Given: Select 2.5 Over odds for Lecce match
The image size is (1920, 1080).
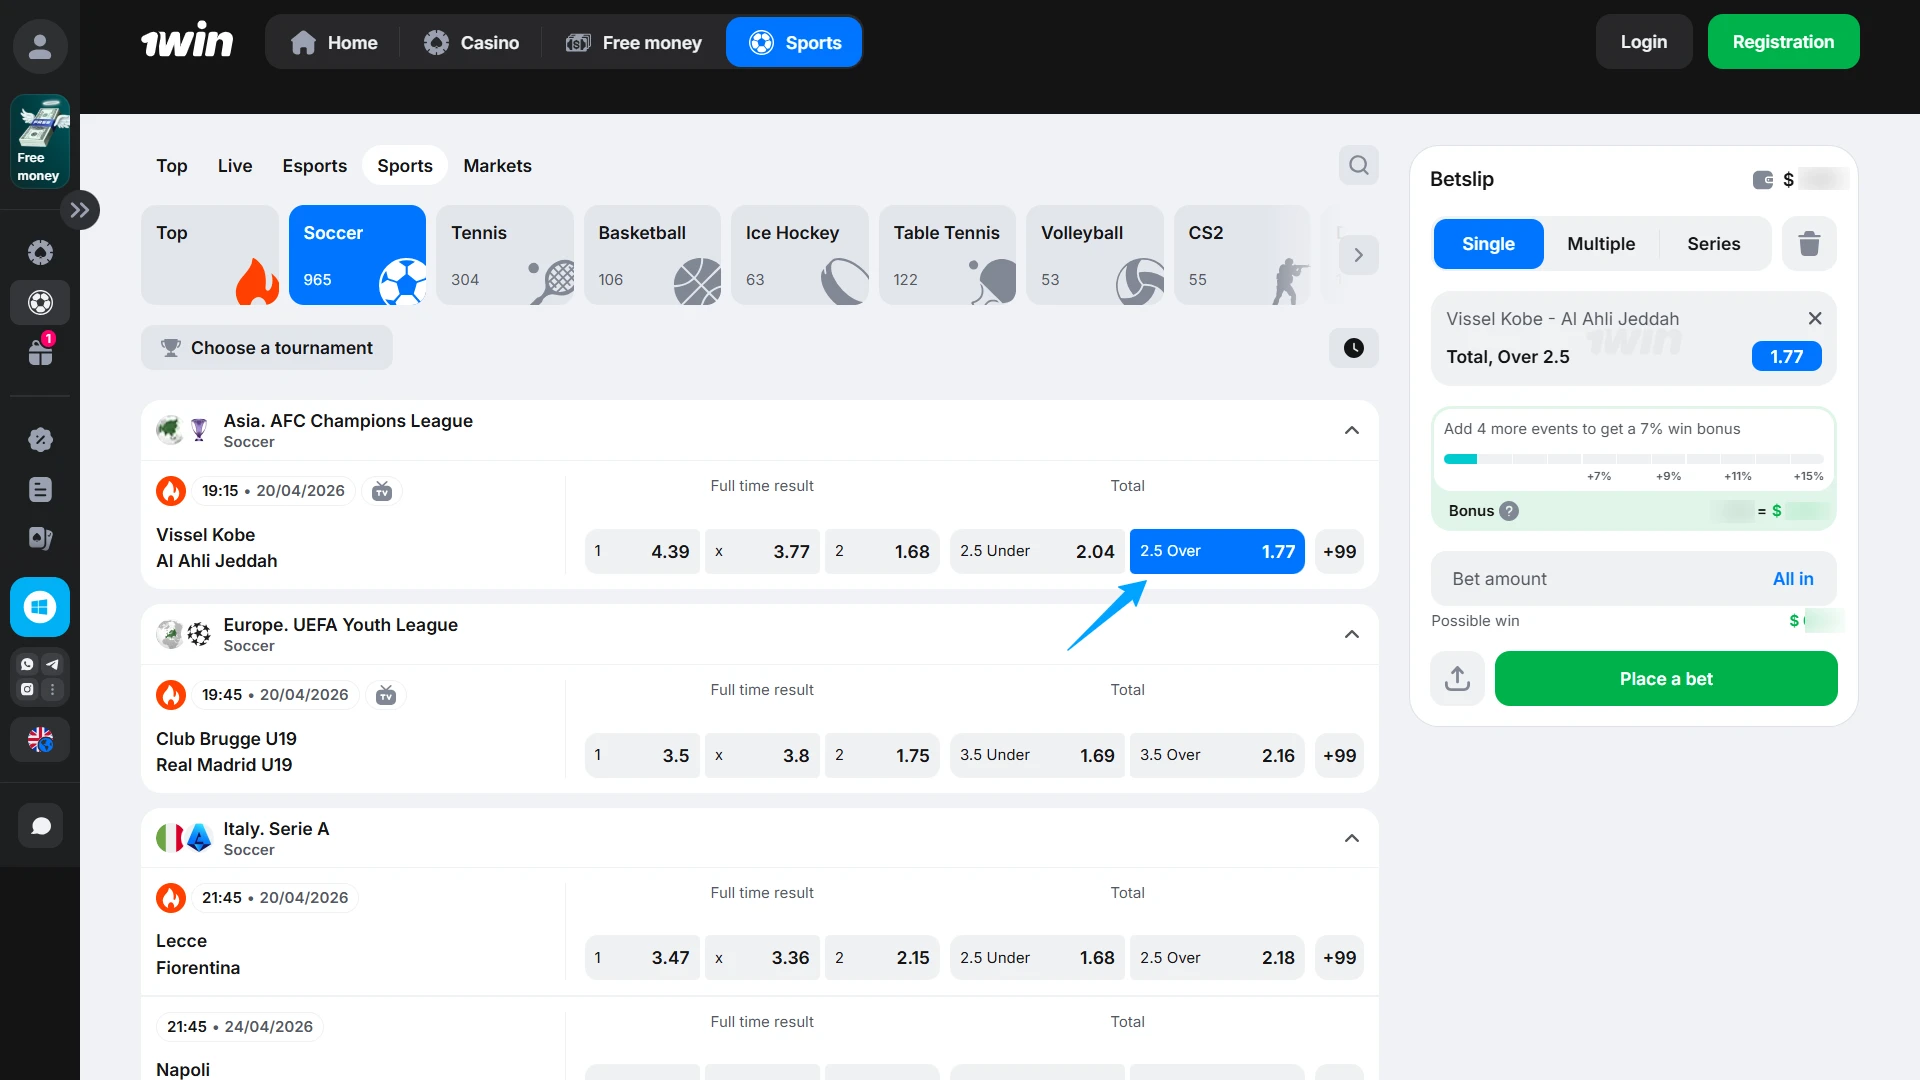Looking at the screenshot, I should (x=1216, y=957).
